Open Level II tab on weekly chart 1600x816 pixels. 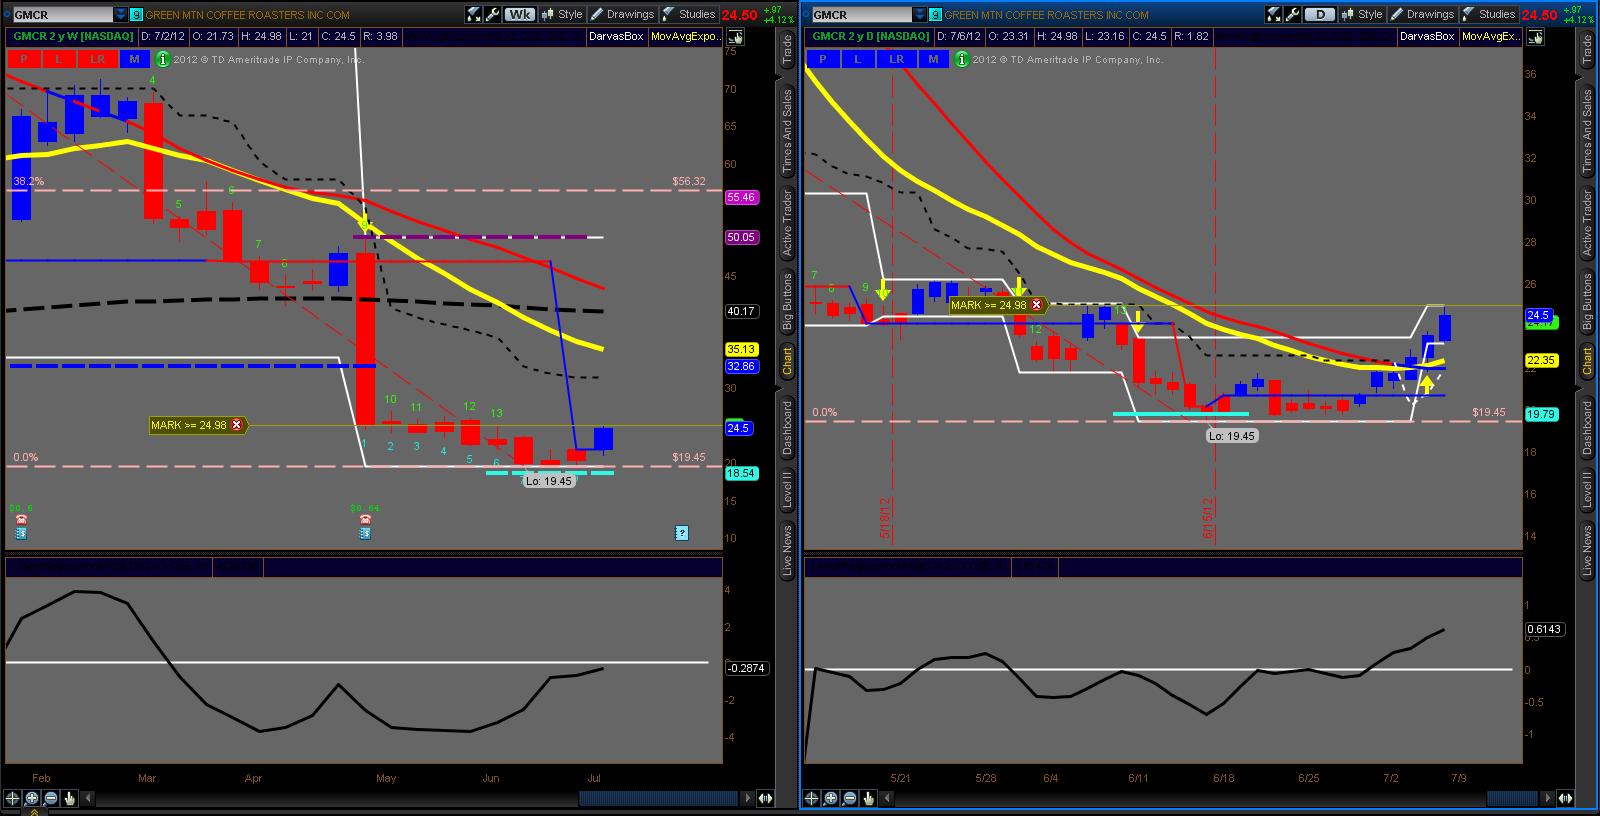coord(787,490)
